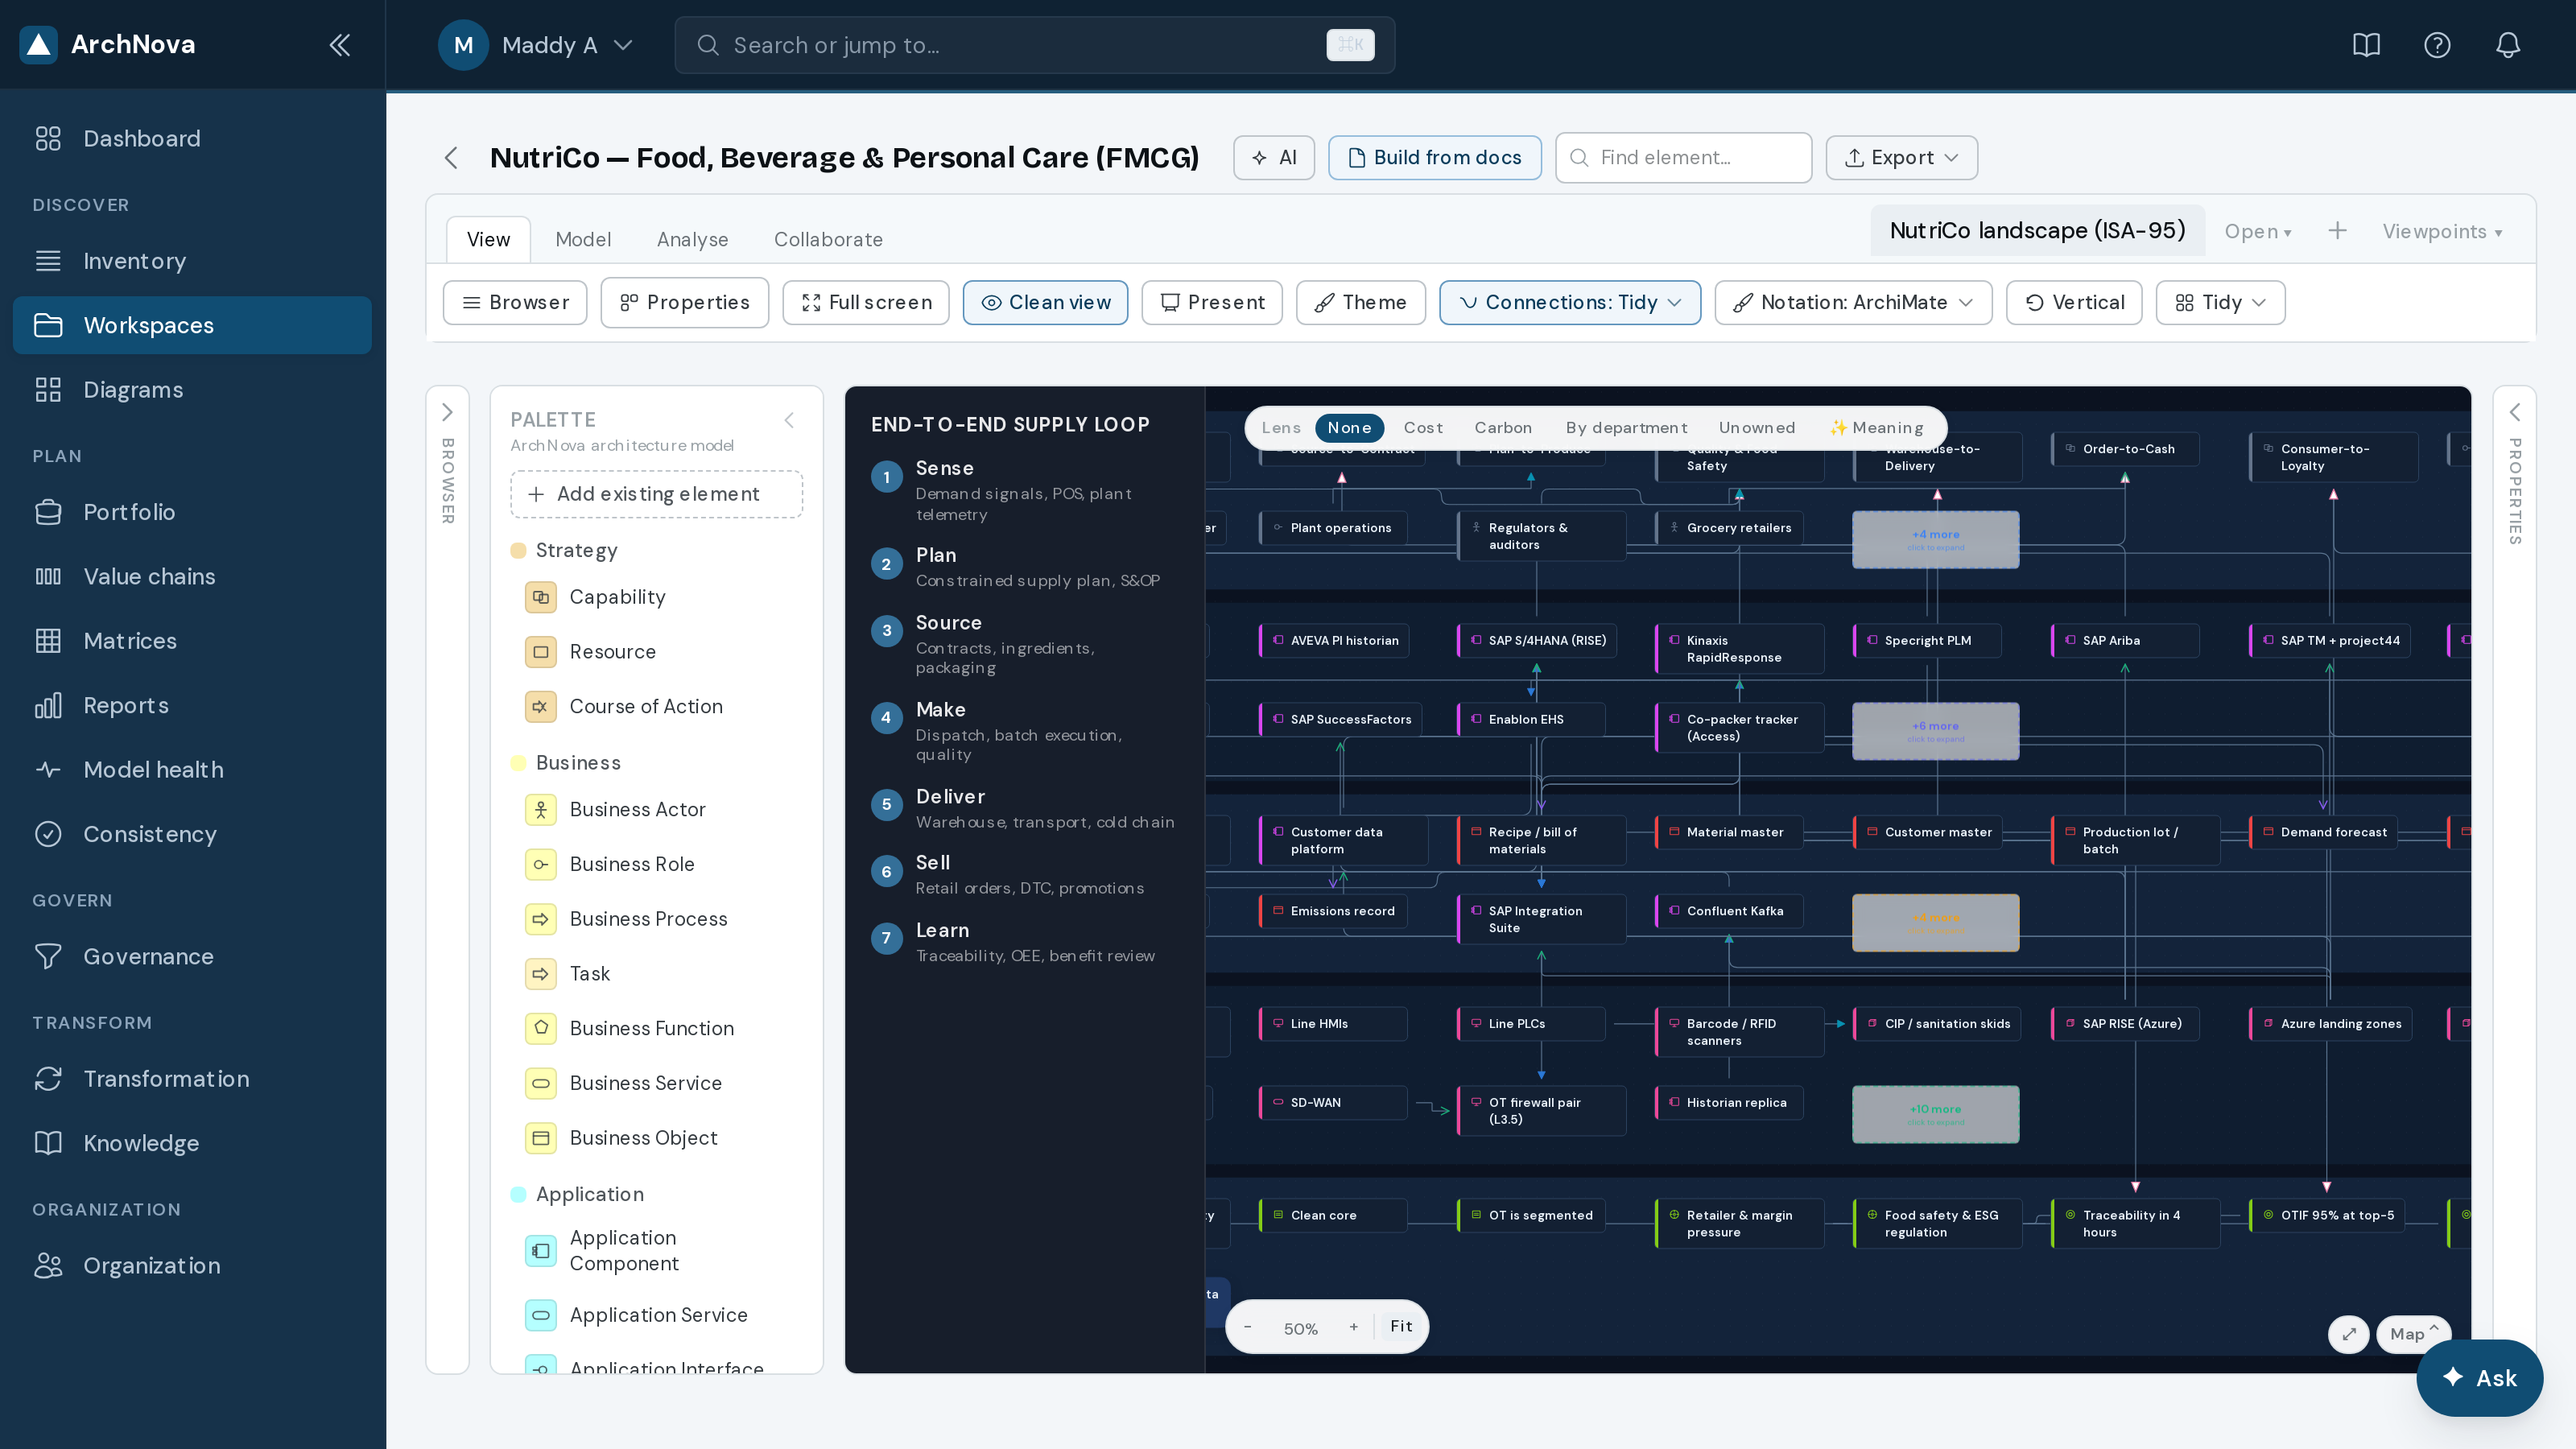Select the Business Object palette icon

[x=541, y=1138]
